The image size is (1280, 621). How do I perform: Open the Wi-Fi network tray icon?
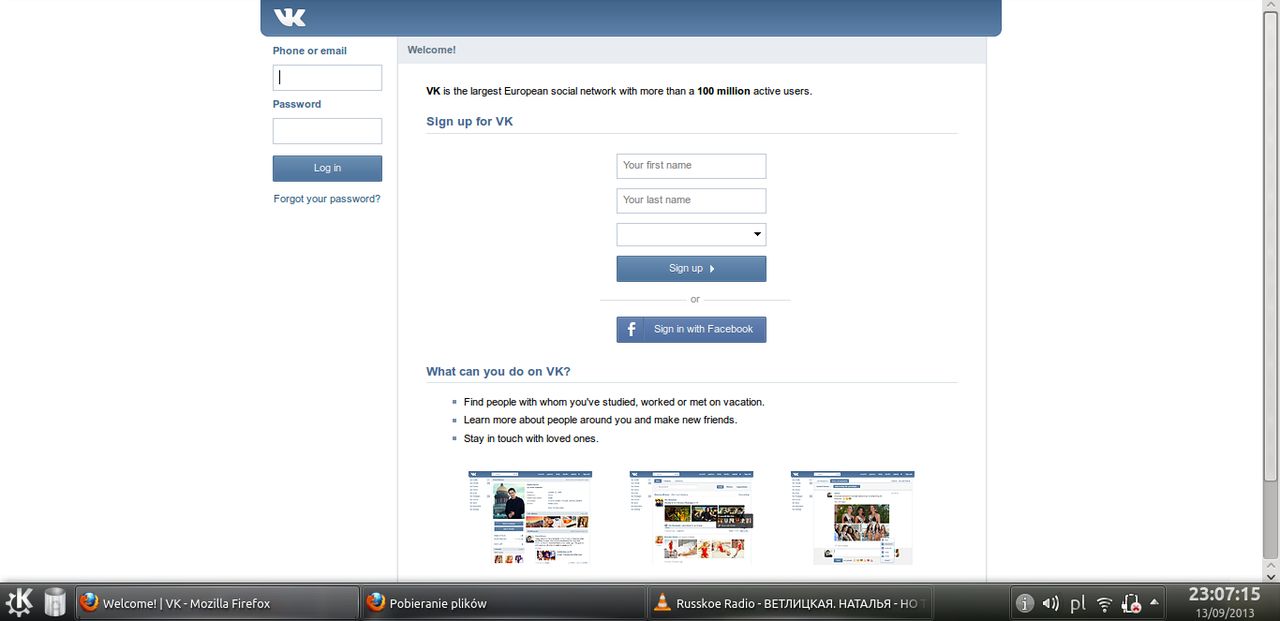[1105, 603]
